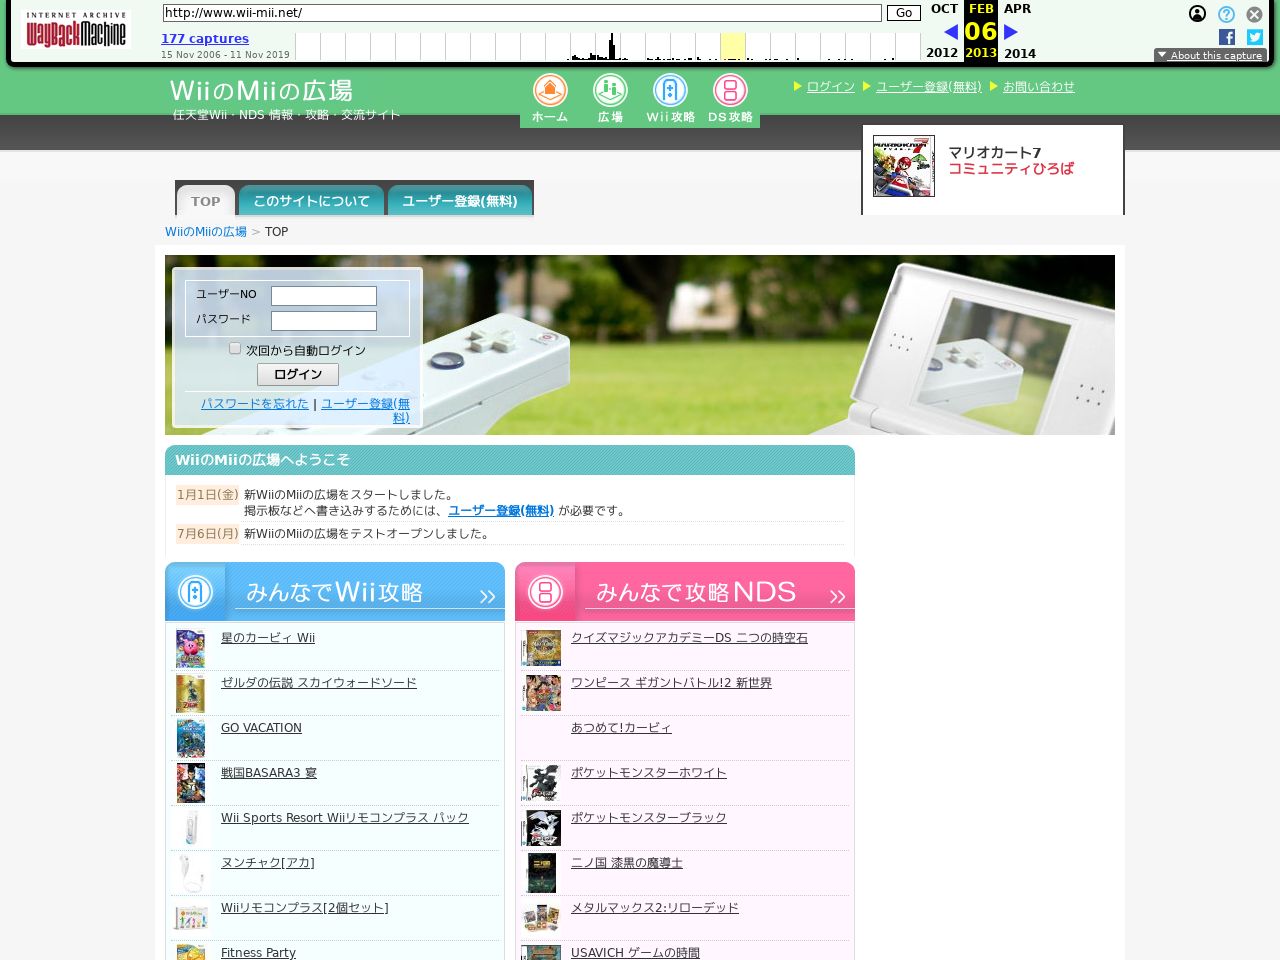The height and width of the screenshot is (960, 1280).
Task: Click the Wayback URL address field
Action: pyautogui.click(x=522, y=13)
